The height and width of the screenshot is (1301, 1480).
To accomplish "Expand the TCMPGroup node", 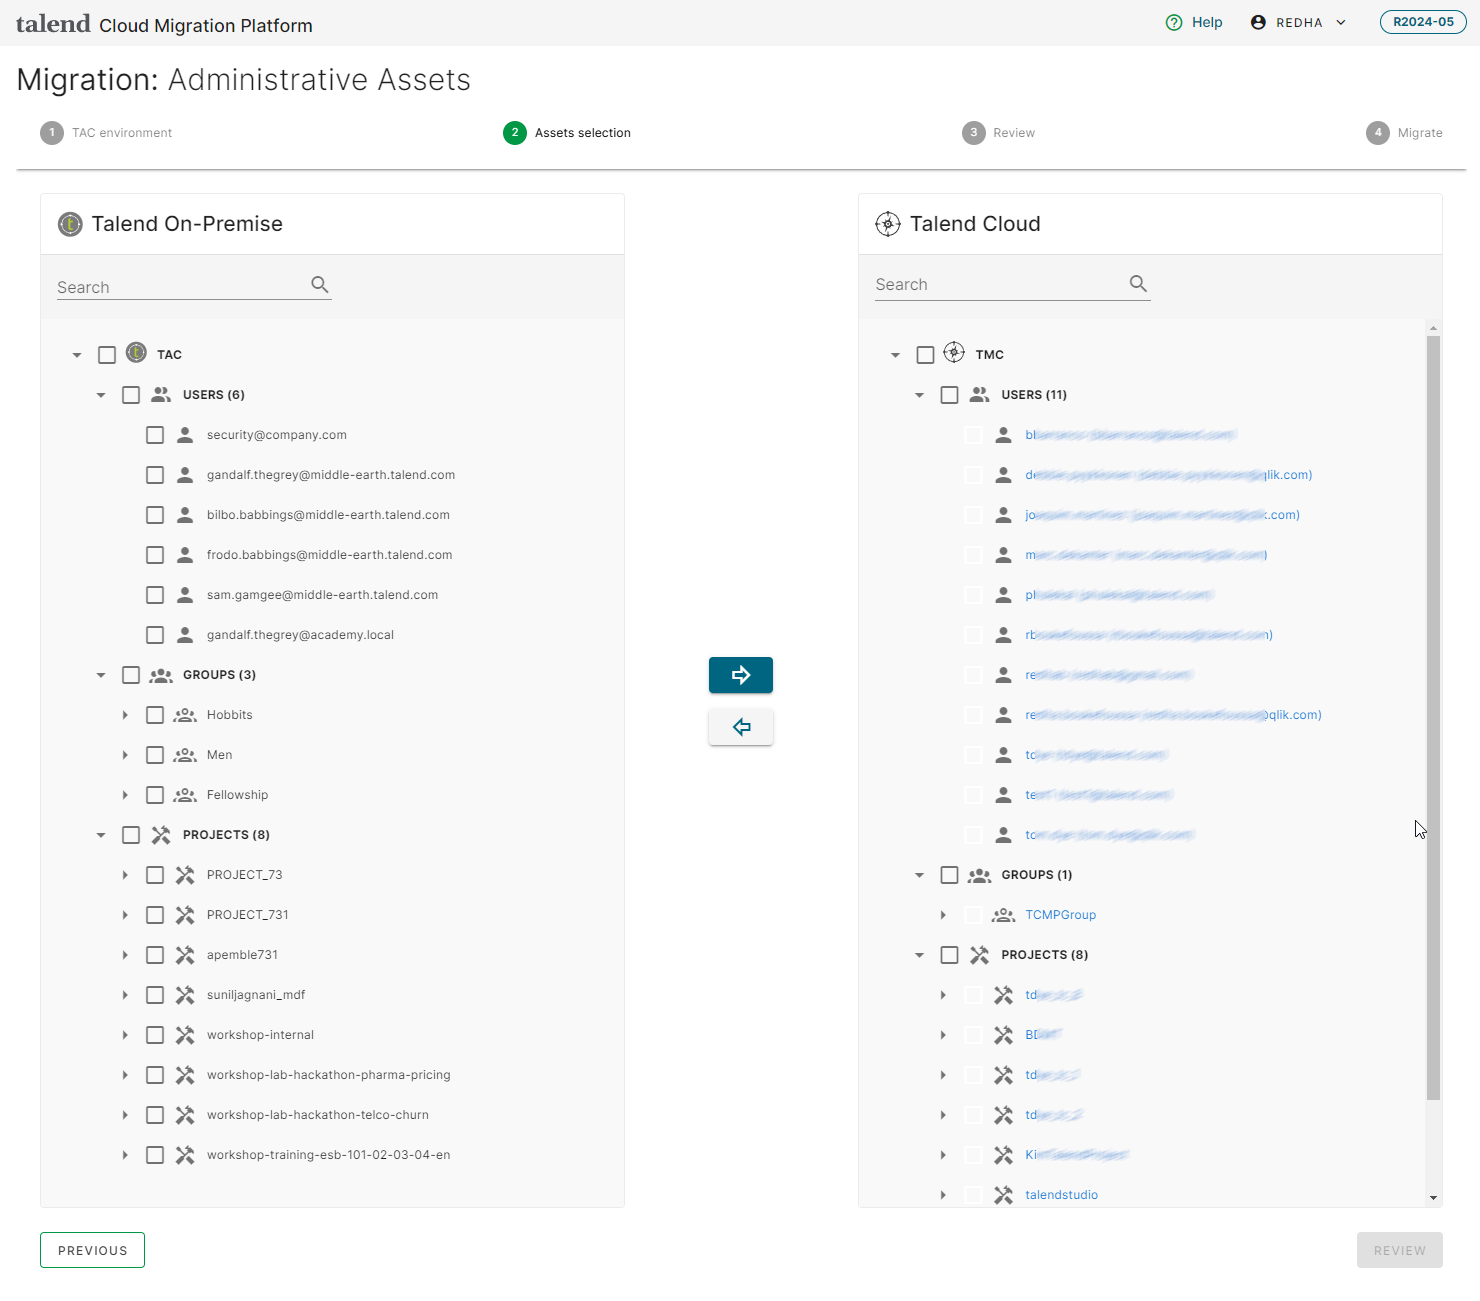I will click(x=943, y=915).
